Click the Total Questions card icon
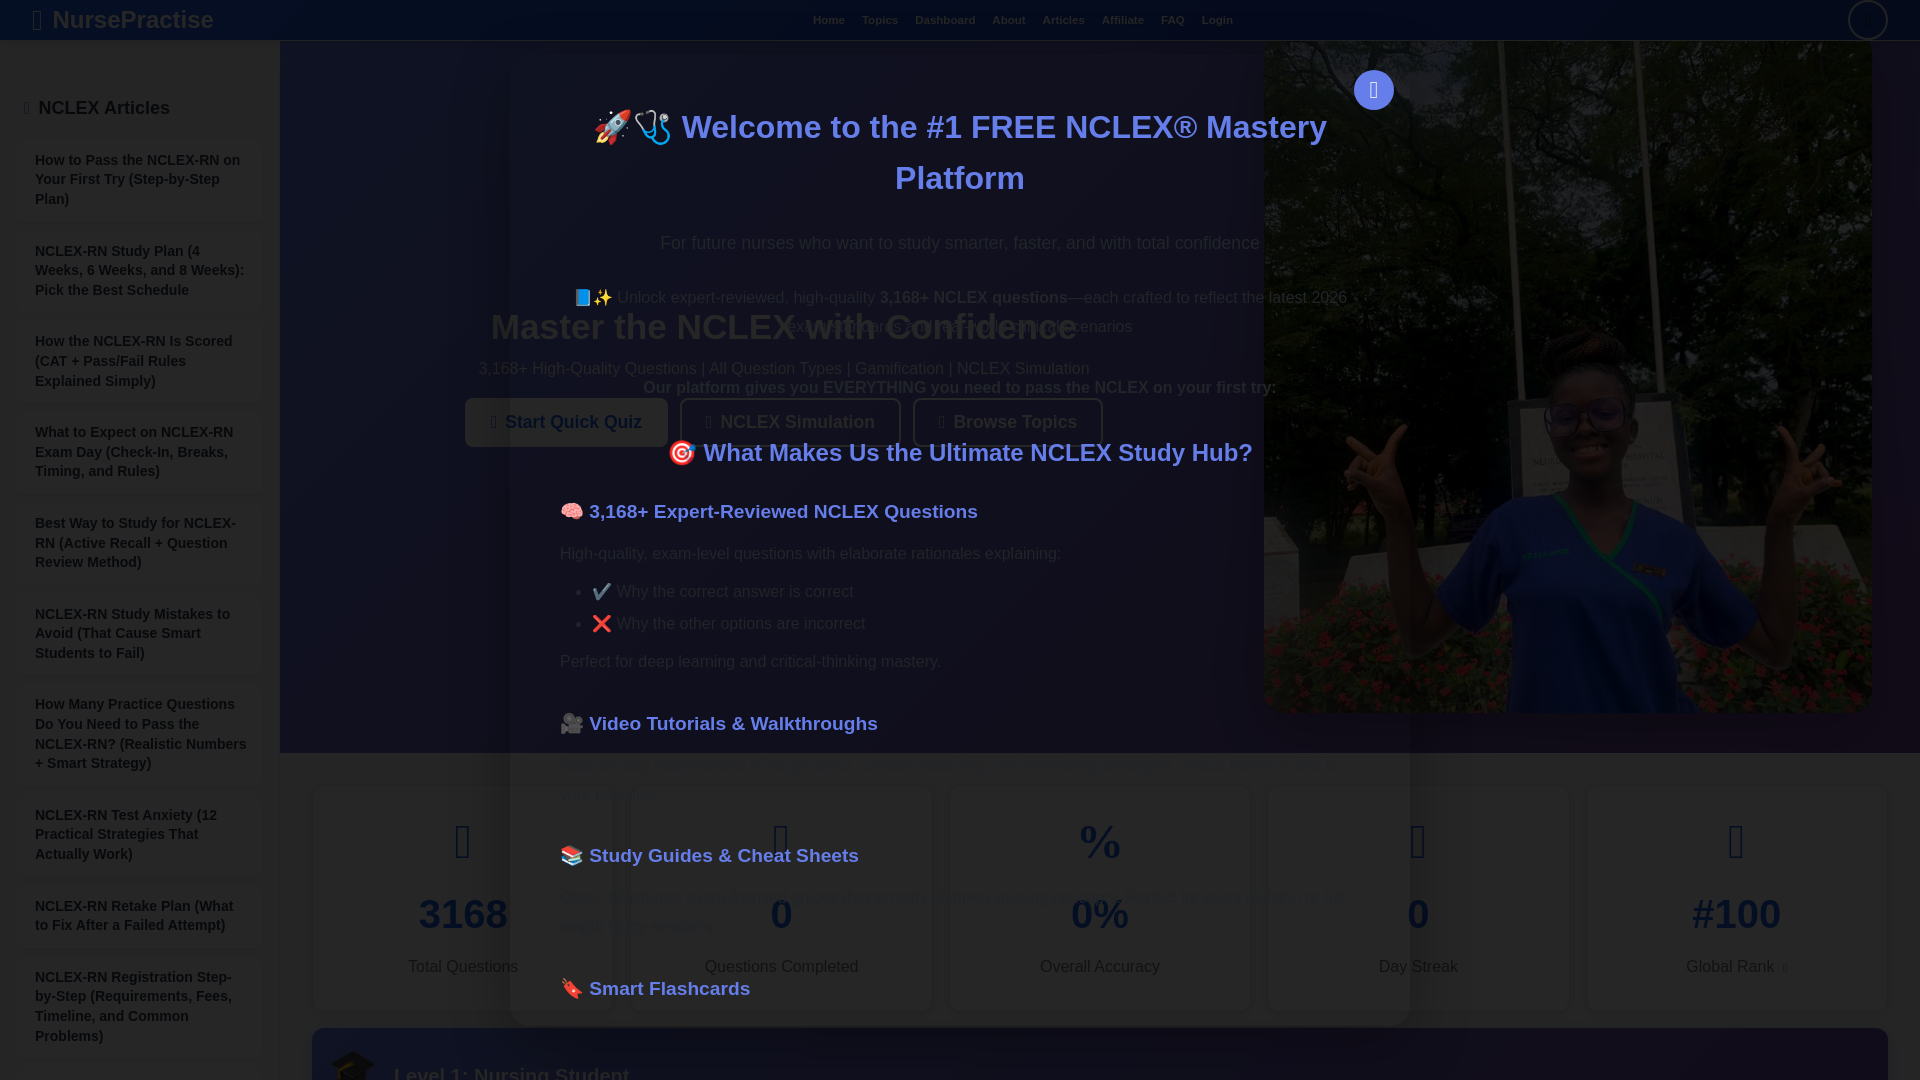 (x=463, y=842)
